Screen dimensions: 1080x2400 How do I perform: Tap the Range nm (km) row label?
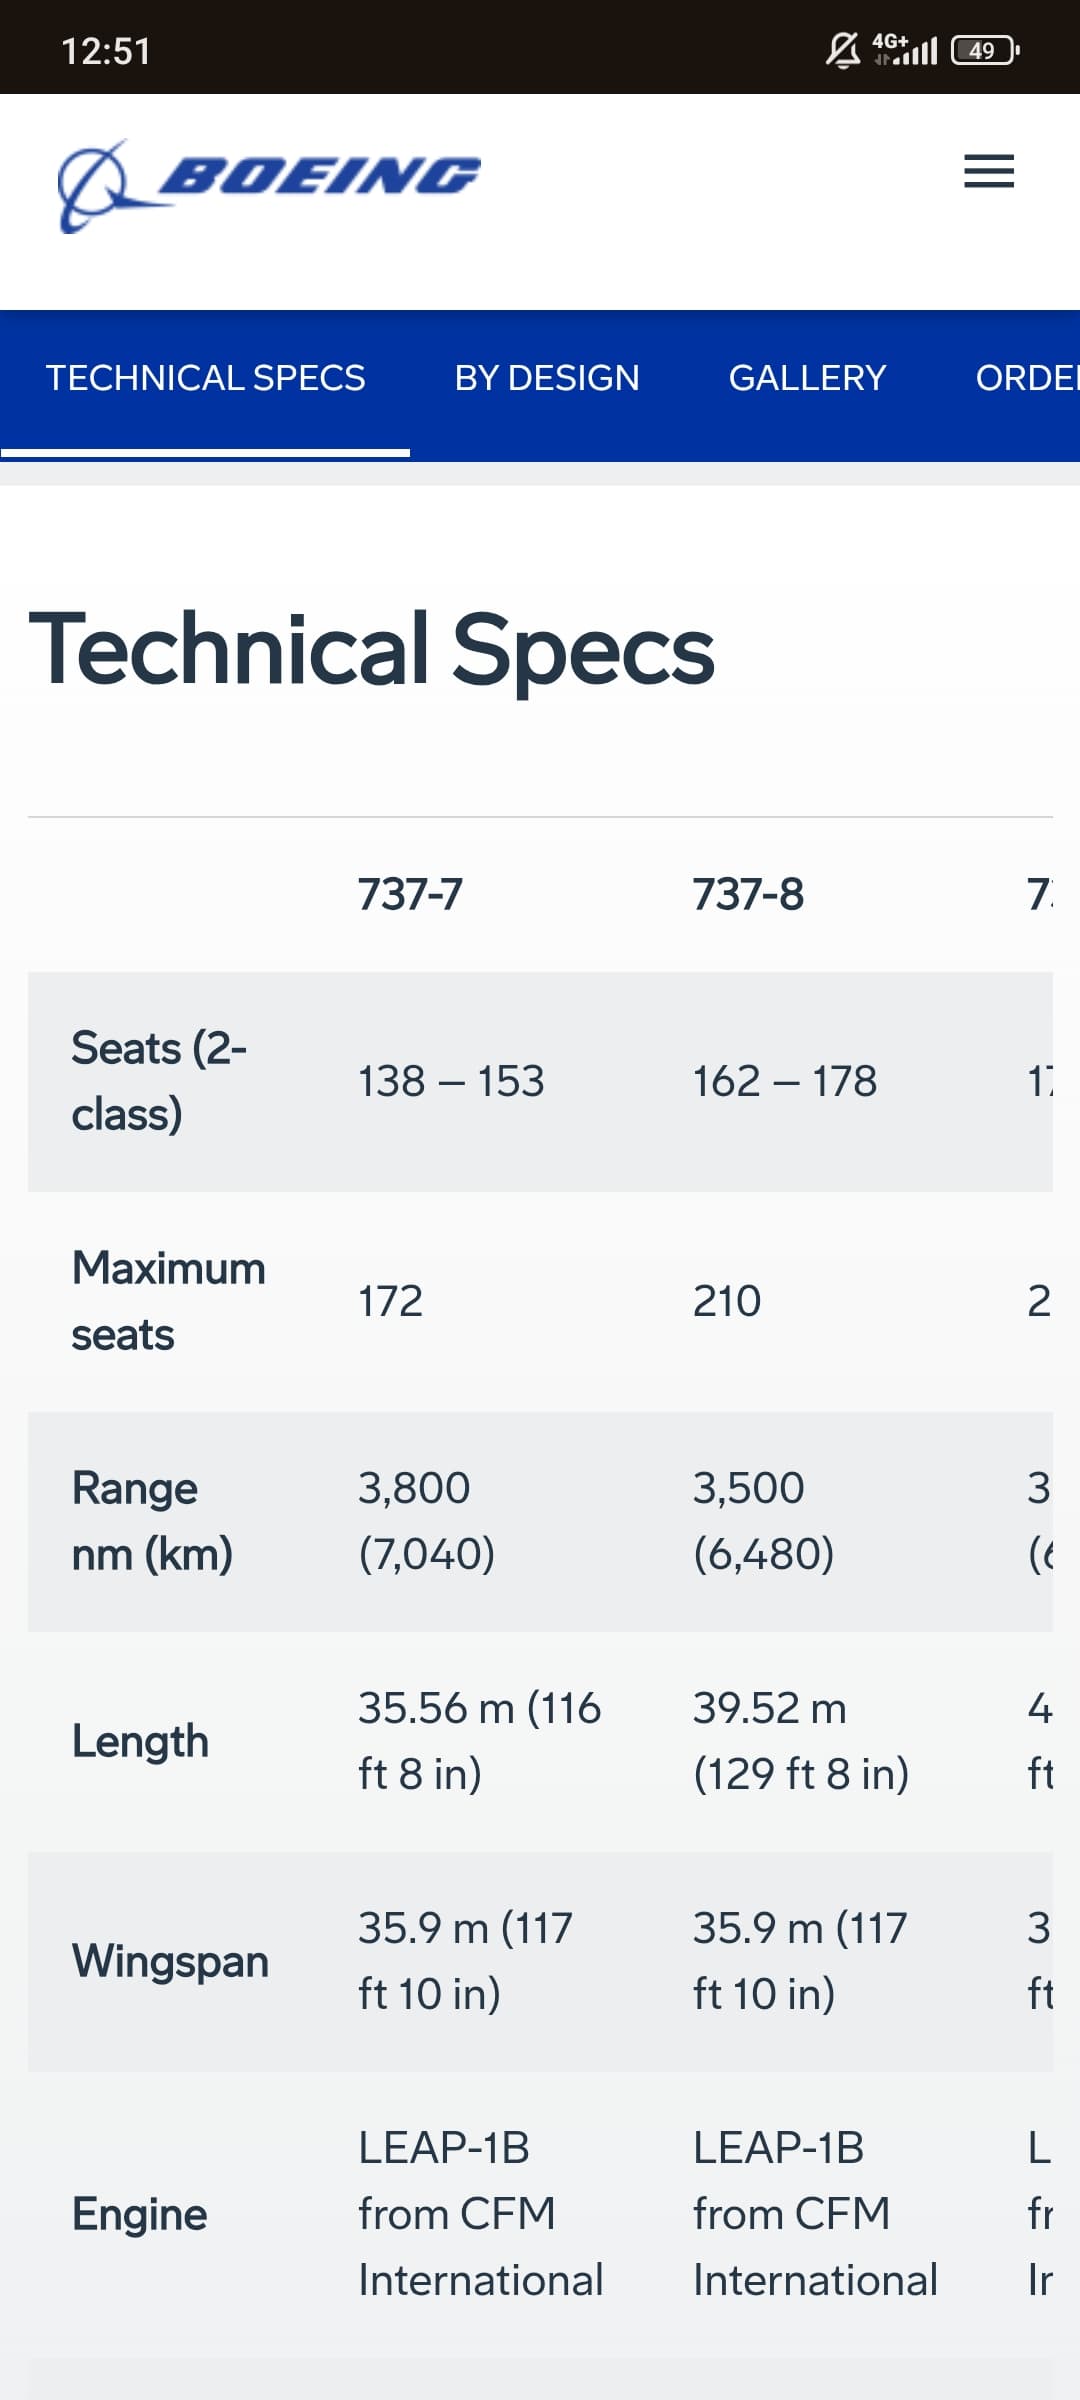152,1521
